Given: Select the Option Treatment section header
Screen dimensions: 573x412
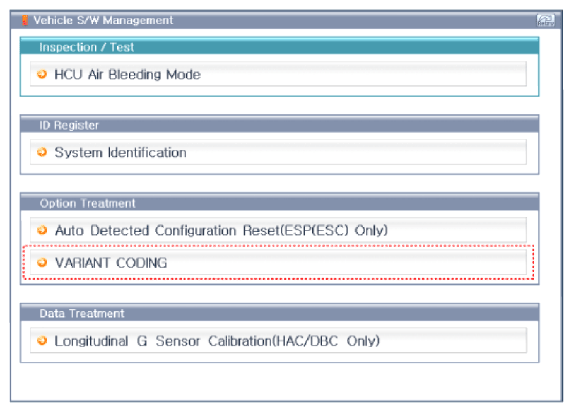Looking at the screenshot, I should tap(280, 203).
